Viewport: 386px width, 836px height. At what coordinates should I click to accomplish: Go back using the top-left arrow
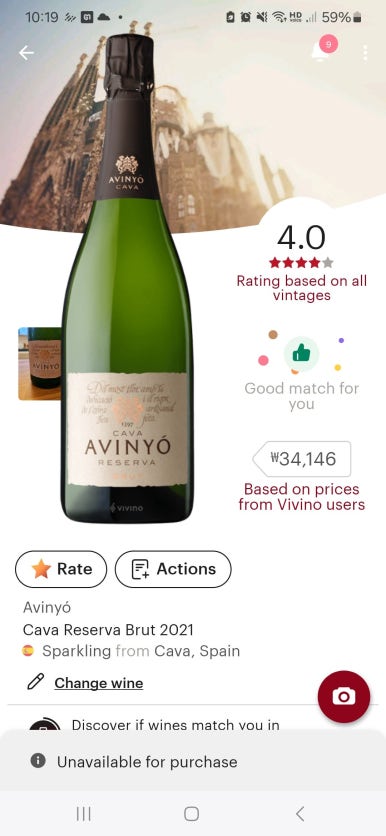(x=26, y=52)
